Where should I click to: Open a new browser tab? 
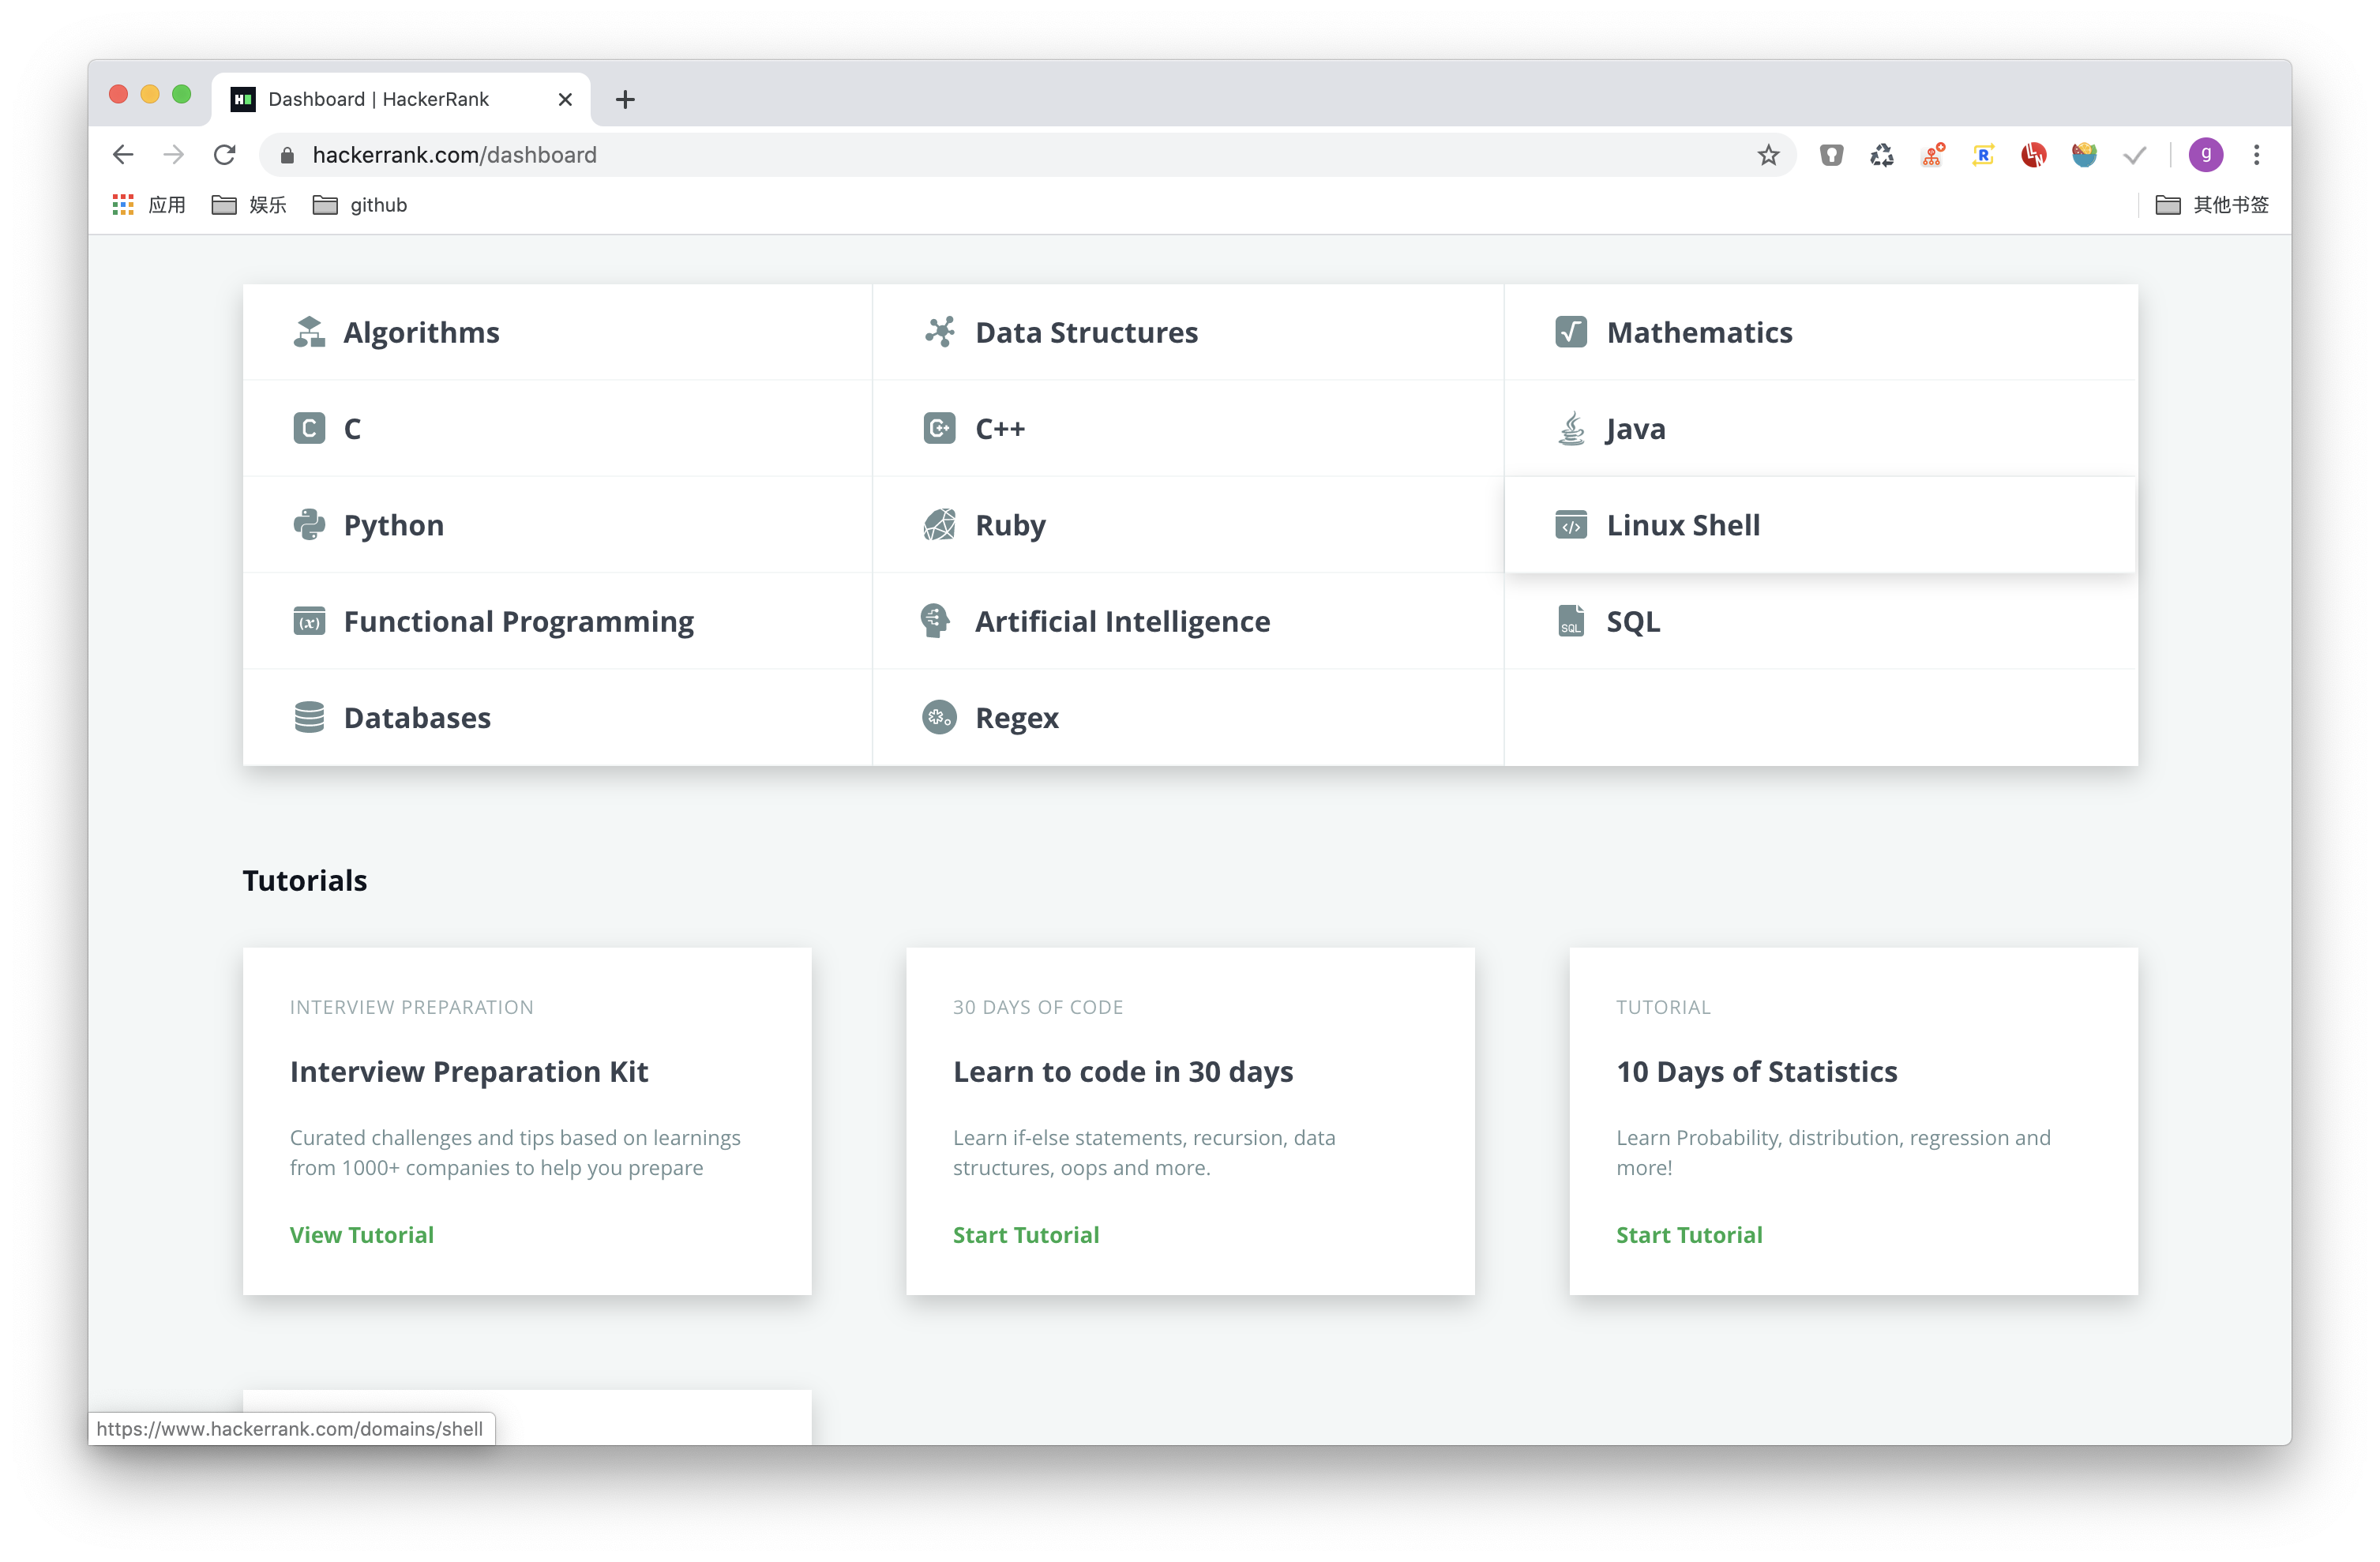coord(625,99)
